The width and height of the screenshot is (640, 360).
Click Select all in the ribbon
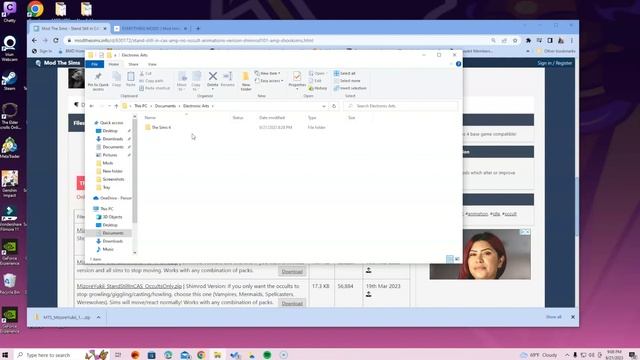pos(344,73)
